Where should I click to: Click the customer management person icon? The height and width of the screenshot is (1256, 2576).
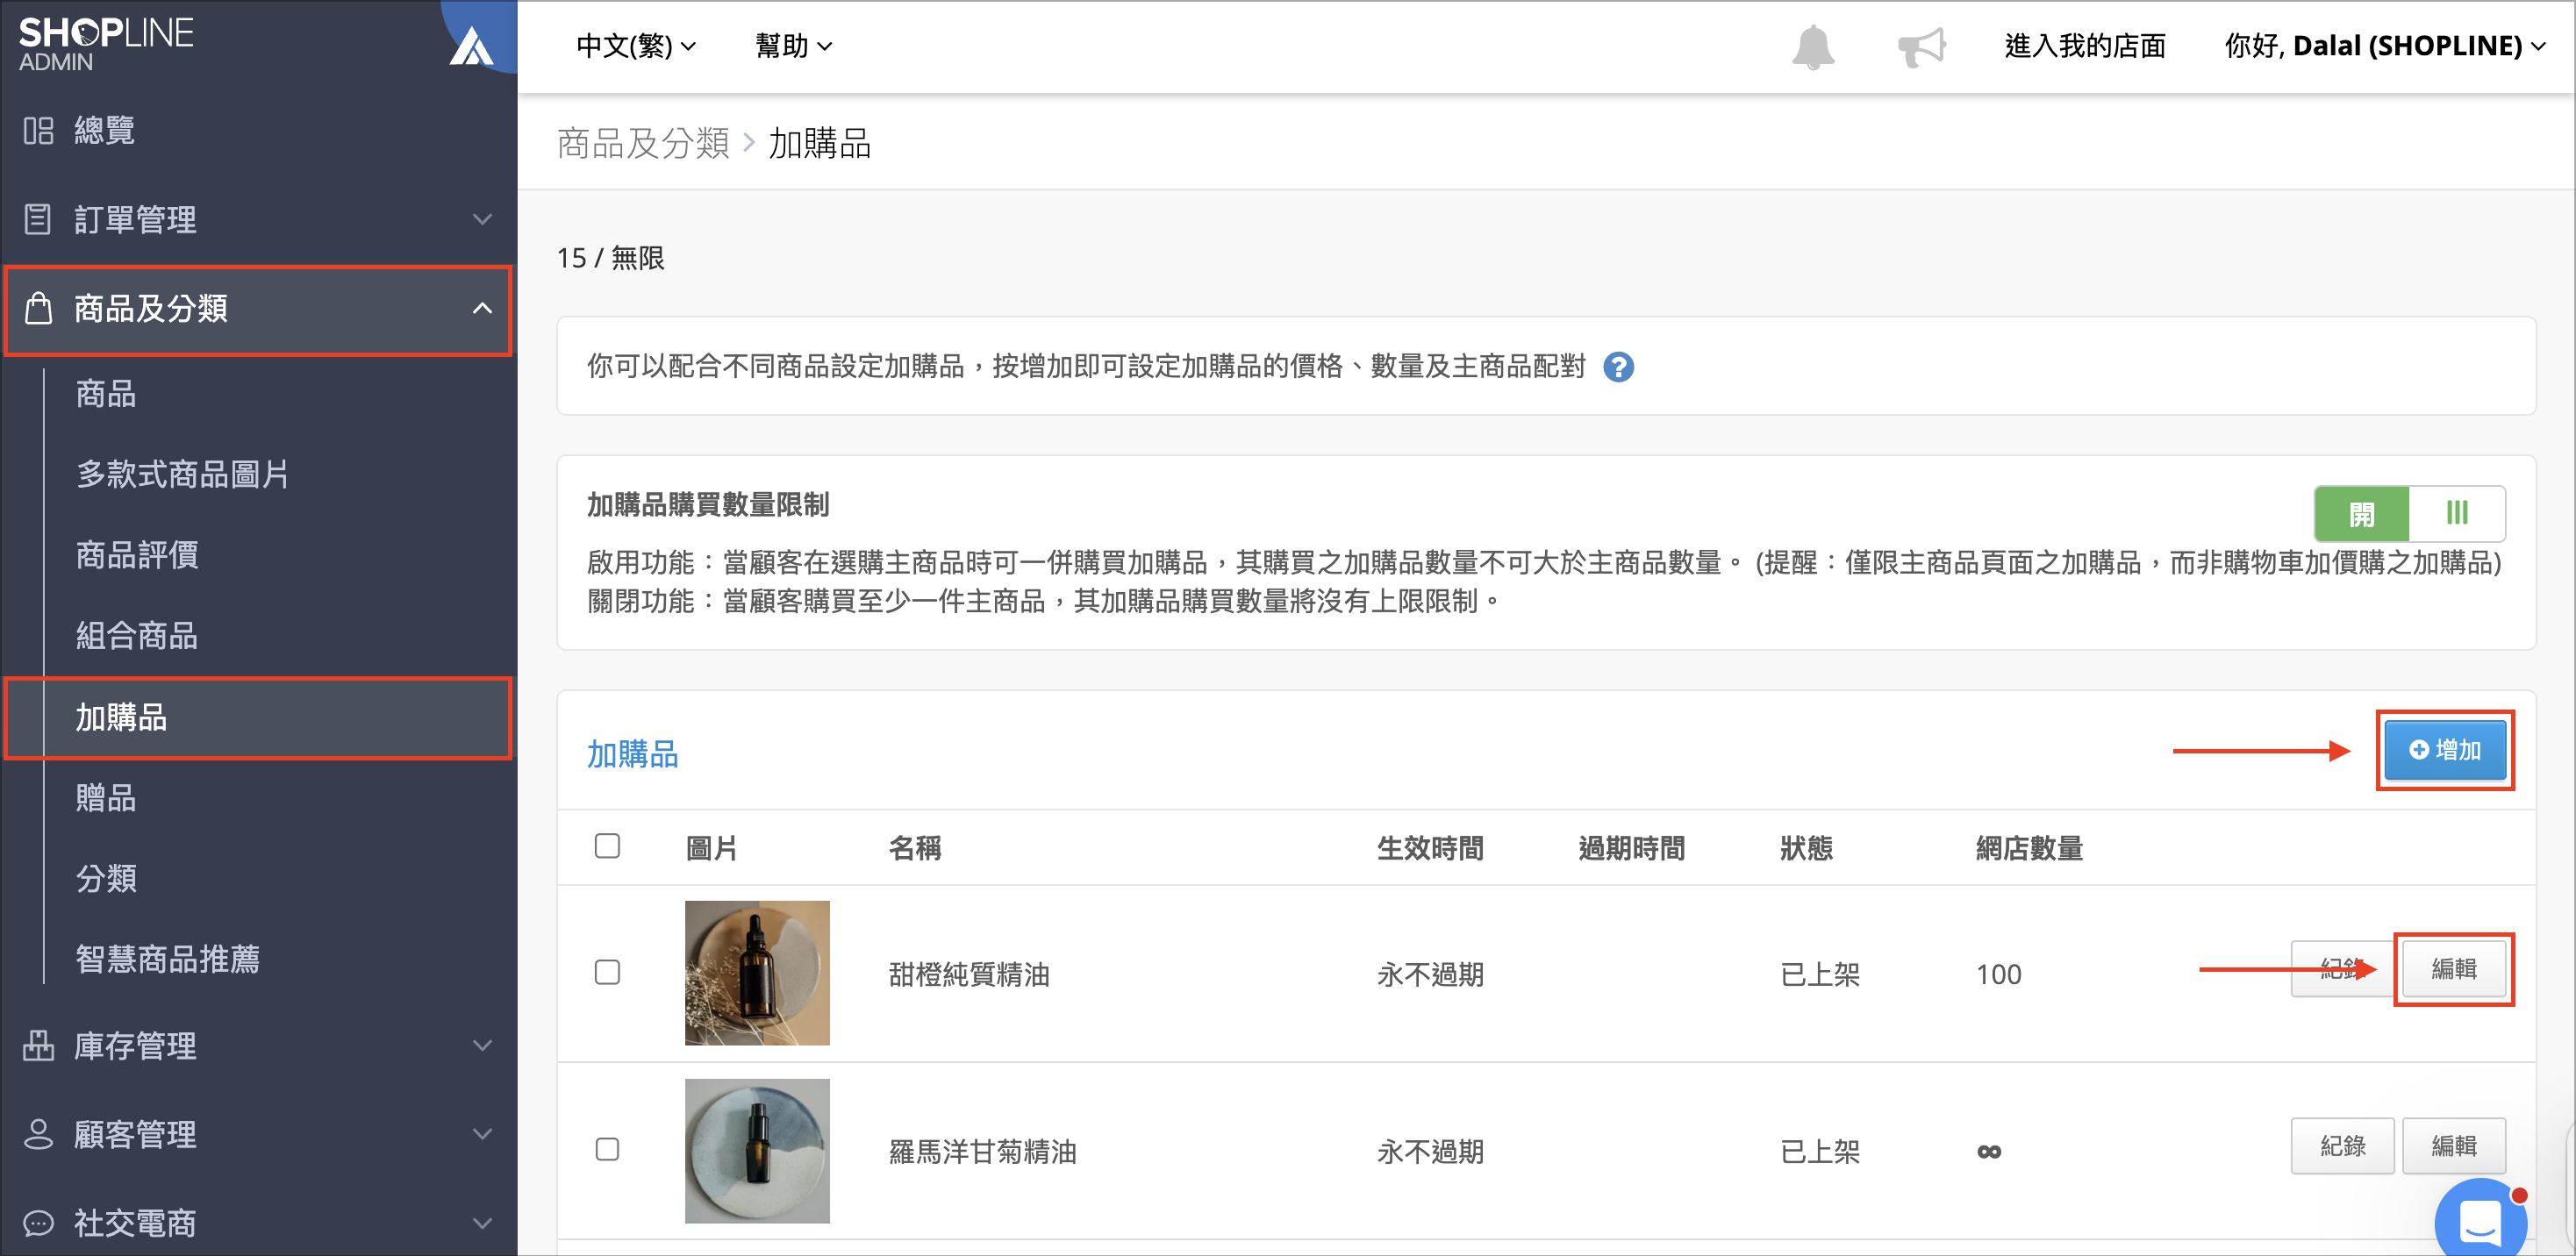click(x=38, y=1134)
